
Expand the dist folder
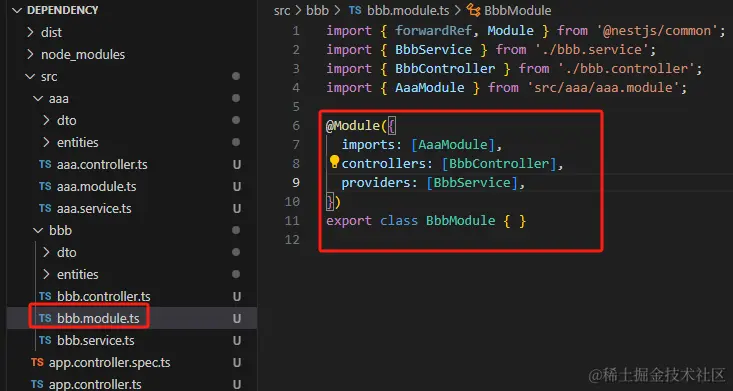pyautogui.click(x=30, y=32)
